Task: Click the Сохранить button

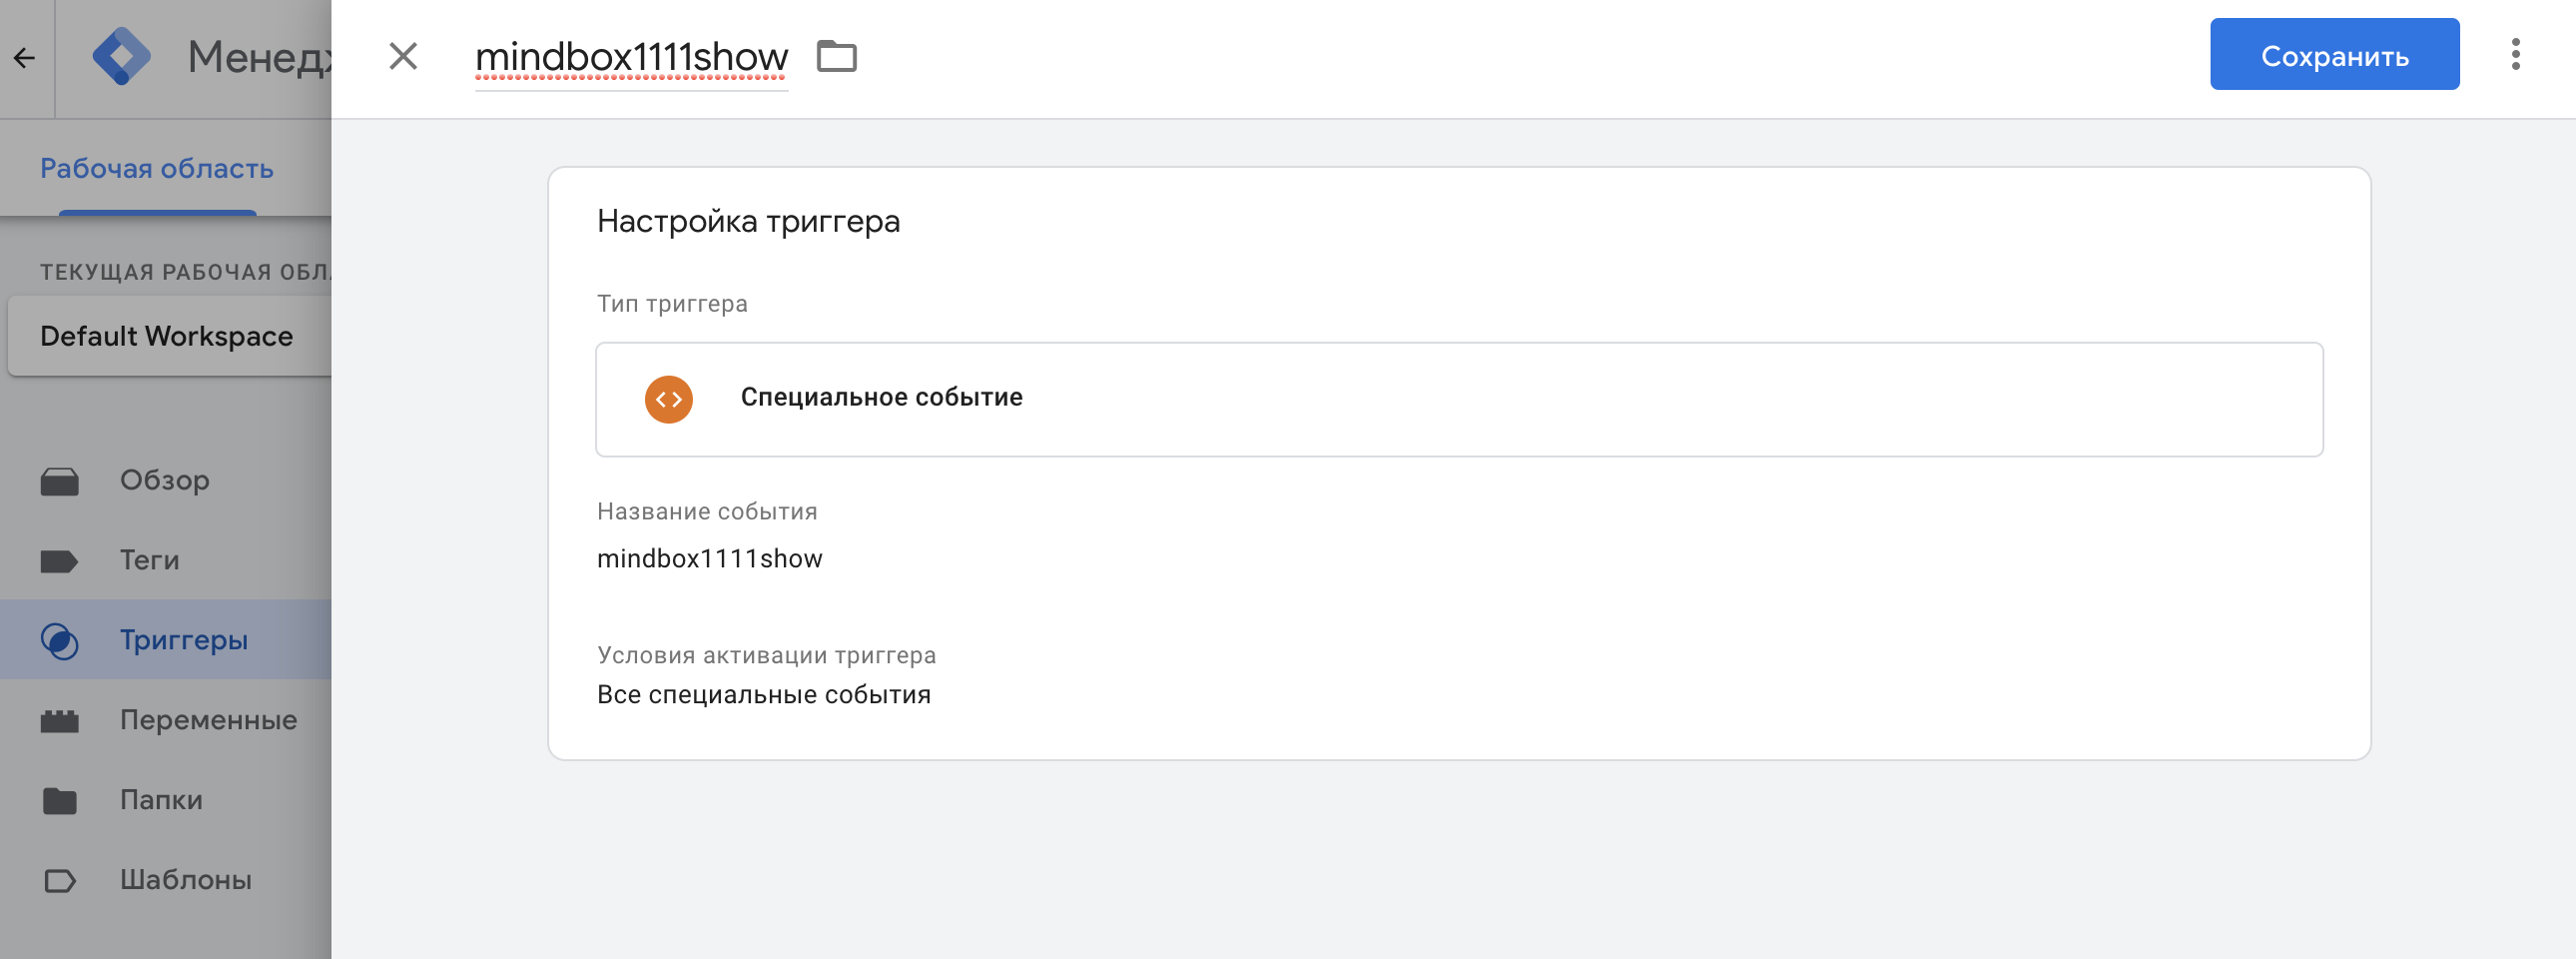Action: coord(2334,55)
